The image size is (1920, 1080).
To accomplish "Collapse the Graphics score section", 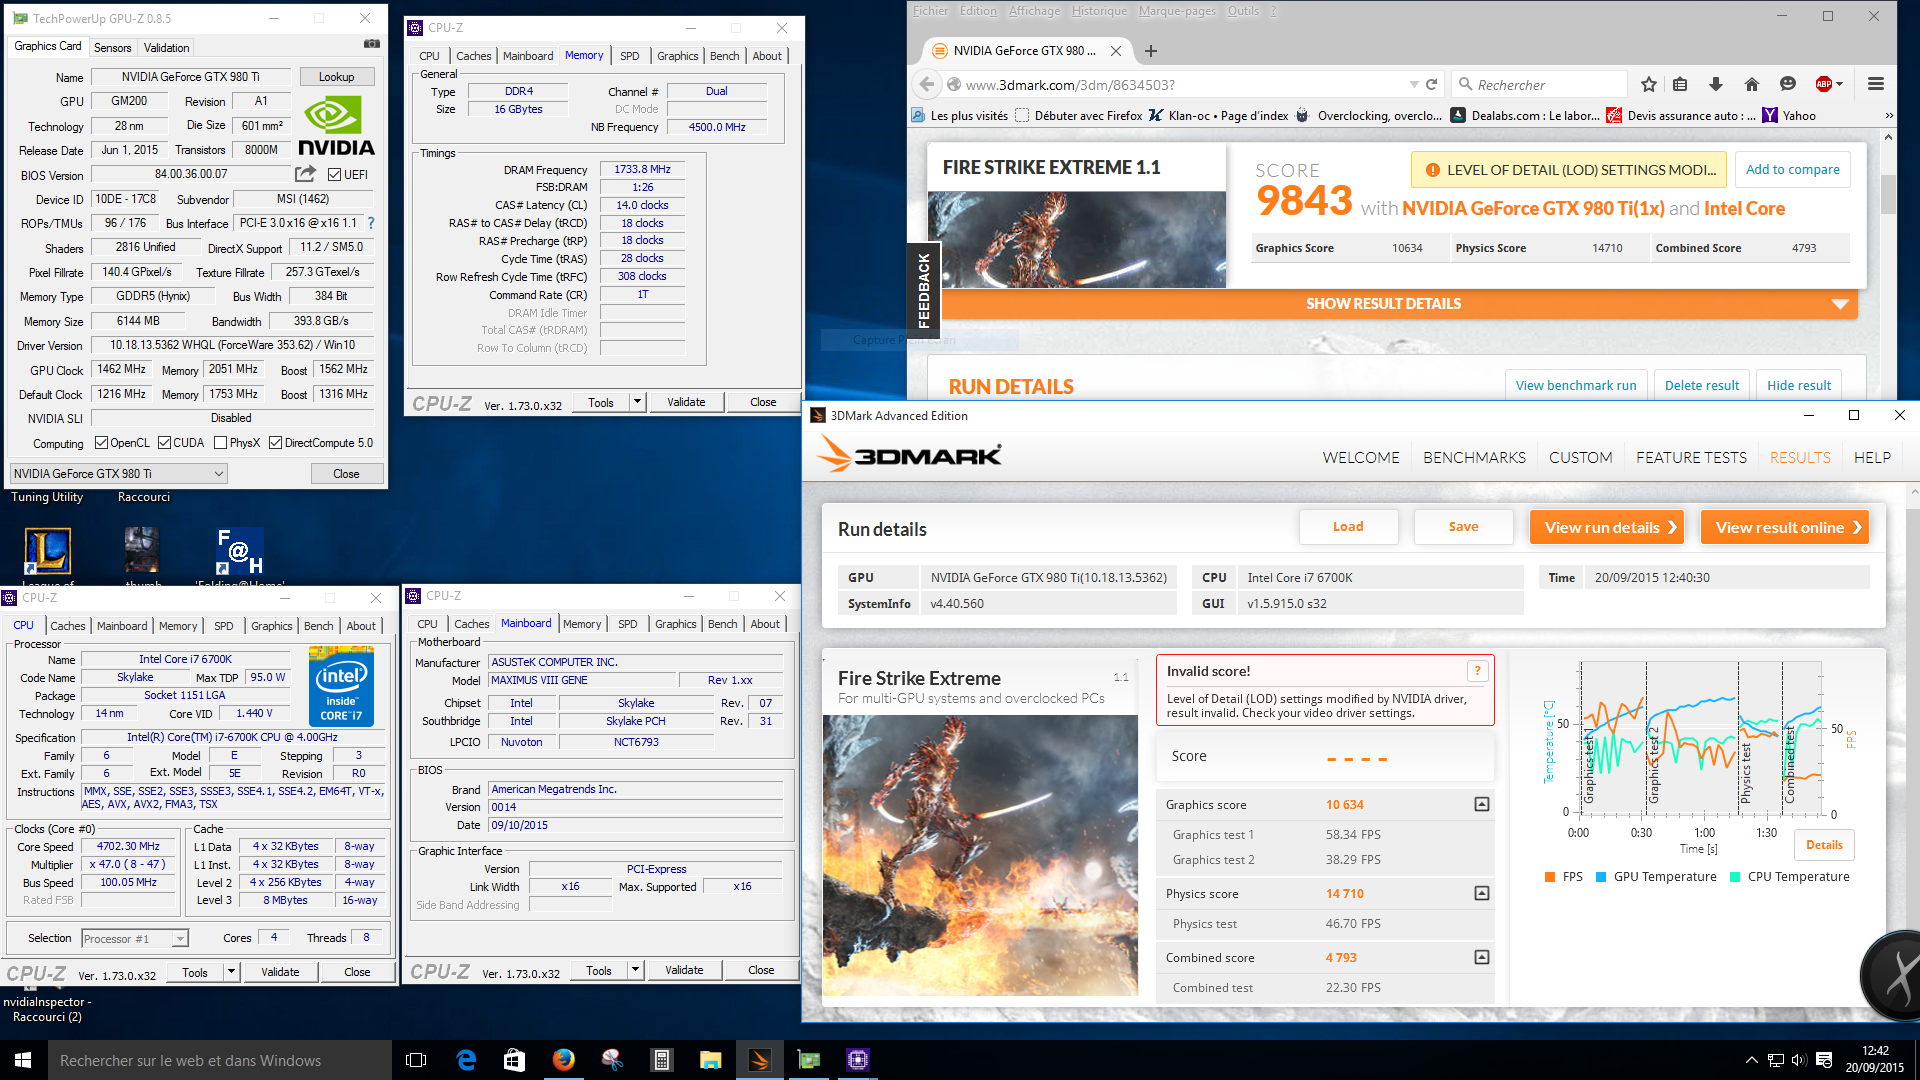I will 1482,804.
